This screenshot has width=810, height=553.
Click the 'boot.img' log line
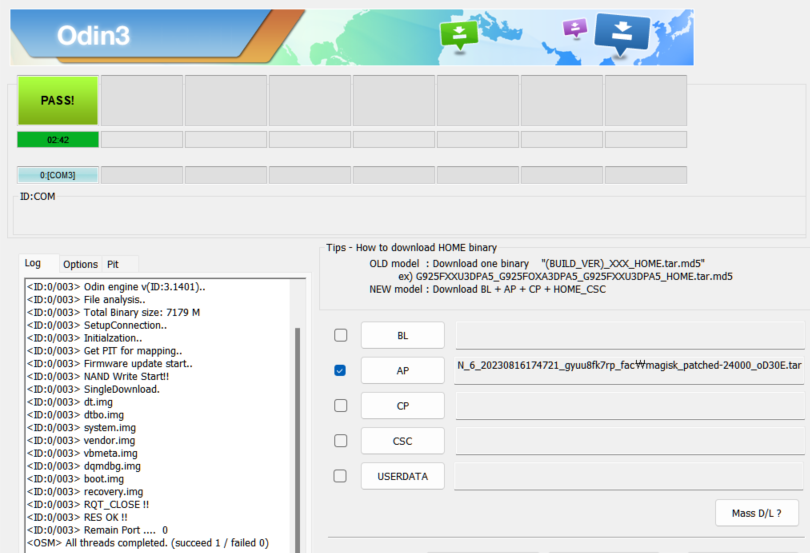click(x=75, y=479)
